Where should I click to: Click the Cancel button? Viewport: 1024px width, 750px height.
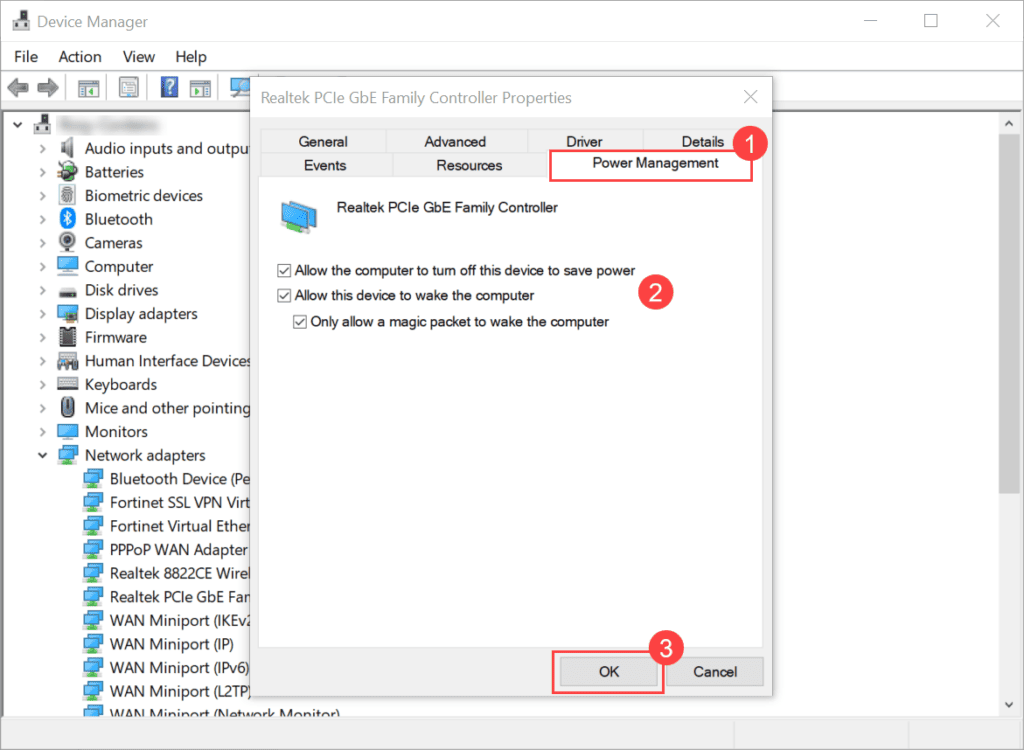coord(714,672)
